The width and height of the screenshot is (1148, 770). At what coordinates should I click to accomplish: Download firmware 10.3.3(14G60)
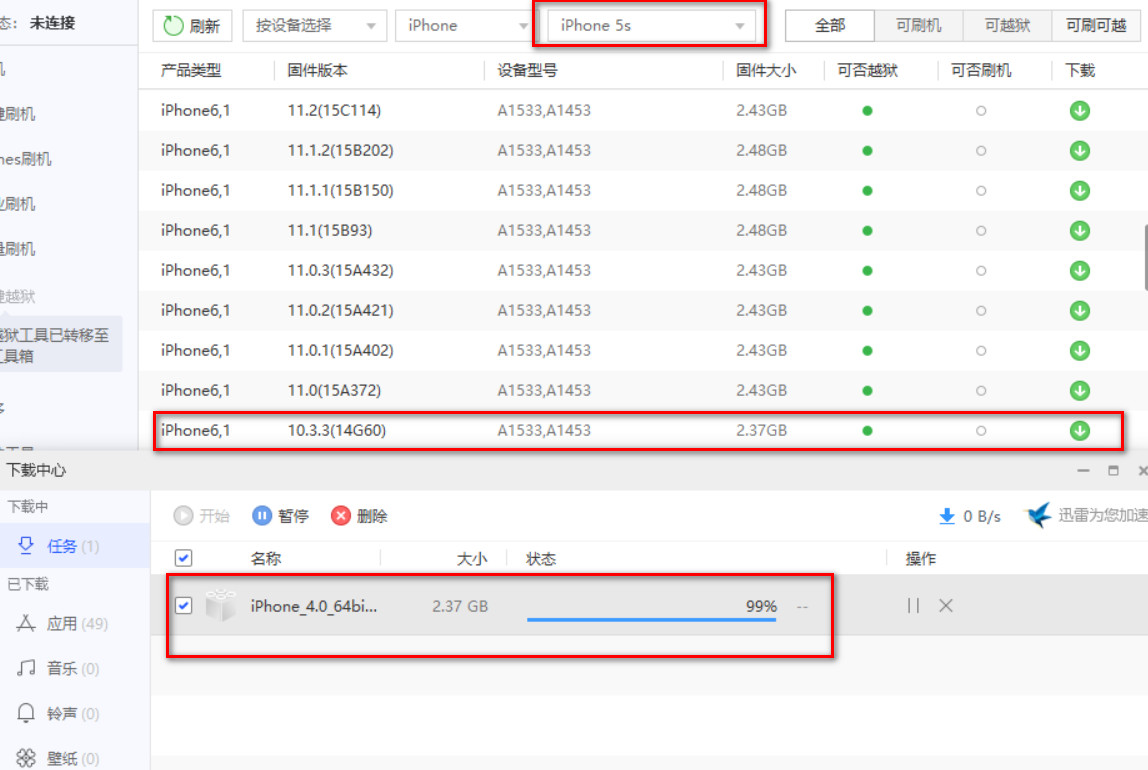[1079, 430]
